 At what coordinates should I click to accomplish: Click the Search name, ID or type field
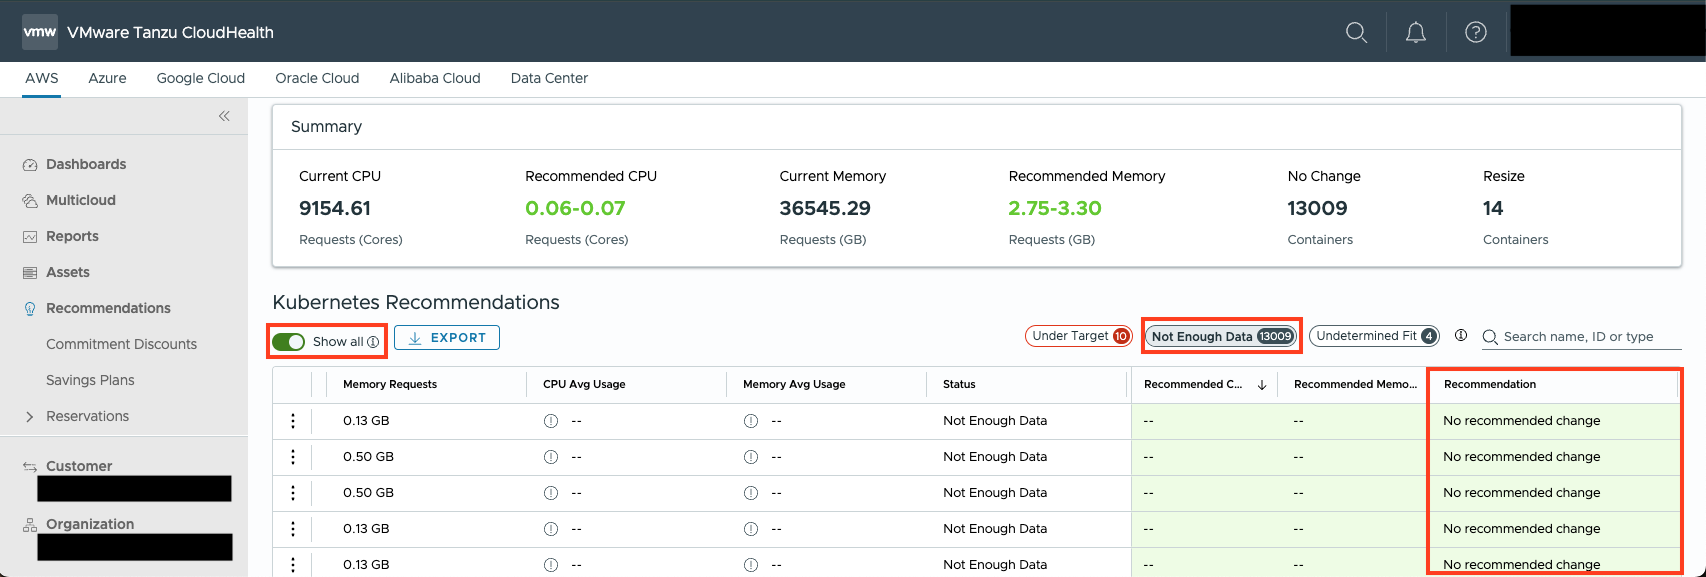point(1590,337)
